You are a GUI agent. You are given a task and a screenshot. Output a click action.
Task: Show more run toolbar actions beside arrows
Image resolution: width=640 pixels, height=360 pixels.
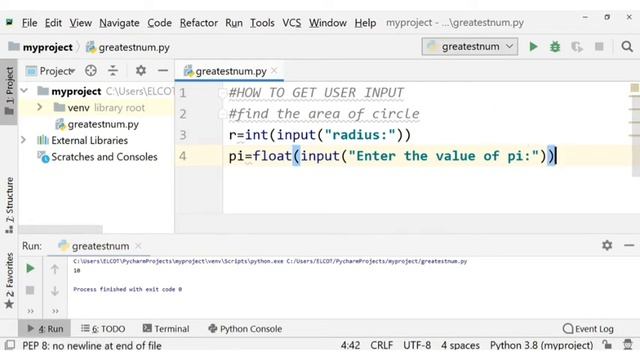click(x=55, y=311)
